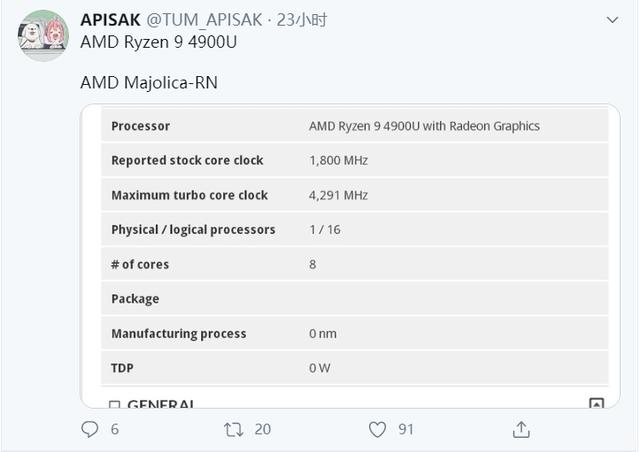Click the reply count 6
640x452 pixels.
coord(115,430)
